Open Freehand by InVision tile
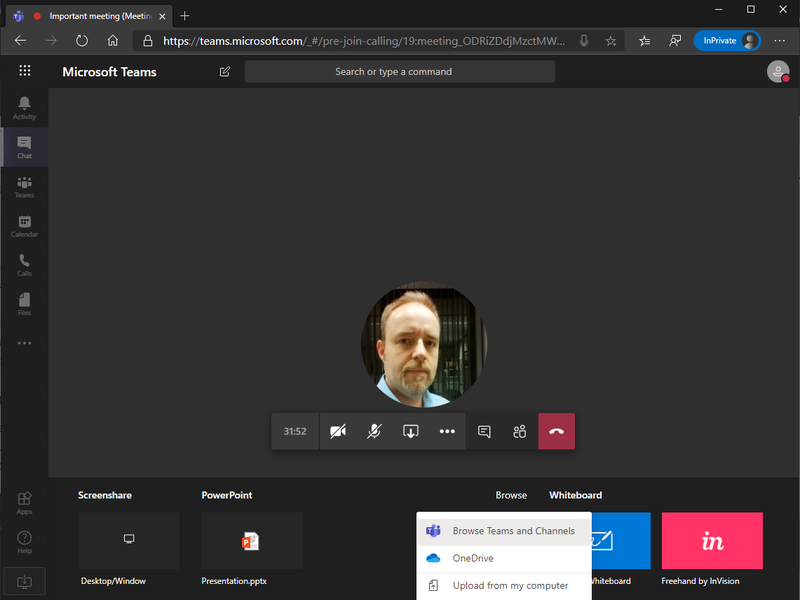The height and width of the screenshot is (600, 800). tap(712, 541)
